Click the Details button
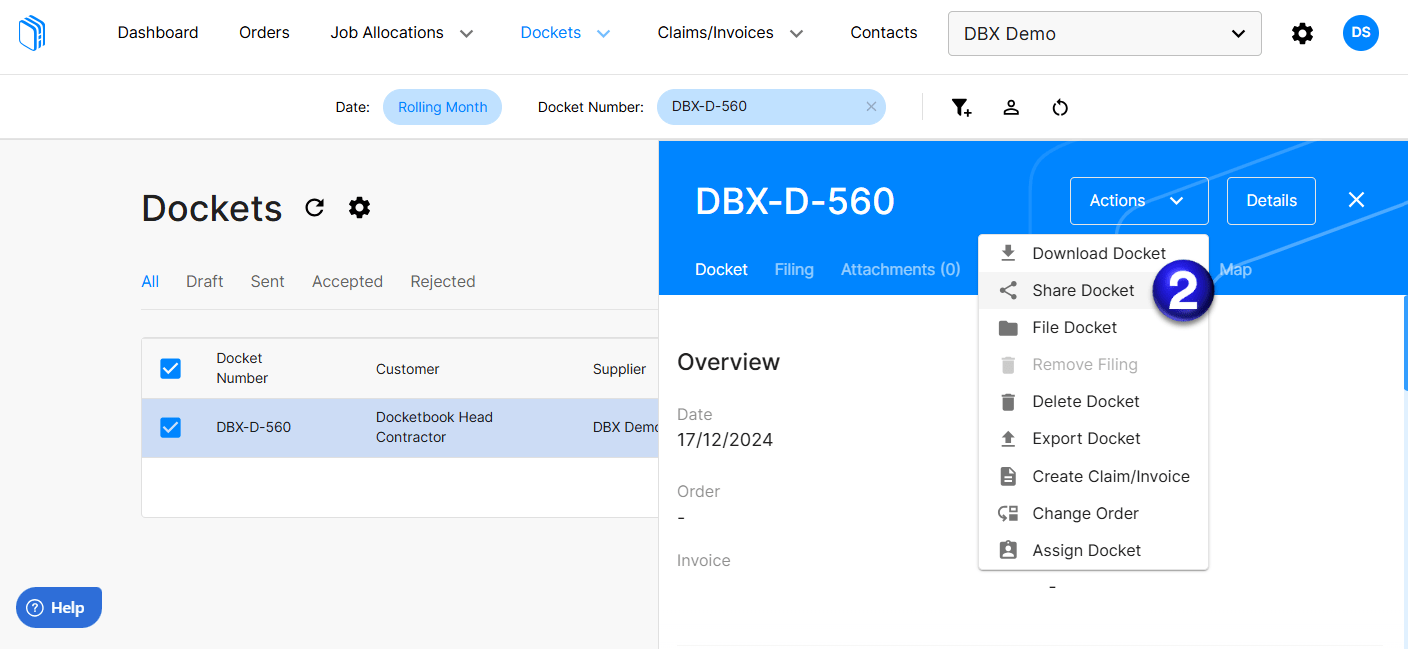Viewport: 1408px width, 649px height. click(x=1271, y=200)
